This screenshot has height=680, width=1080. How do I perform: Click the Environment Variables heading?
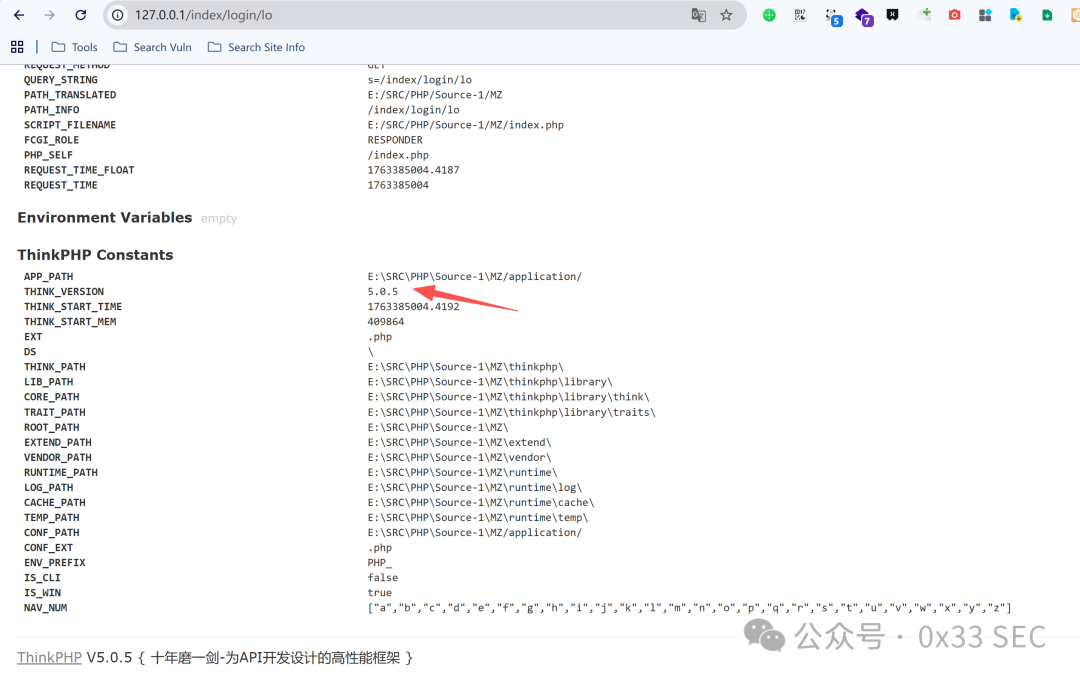[x=105, y=218]
